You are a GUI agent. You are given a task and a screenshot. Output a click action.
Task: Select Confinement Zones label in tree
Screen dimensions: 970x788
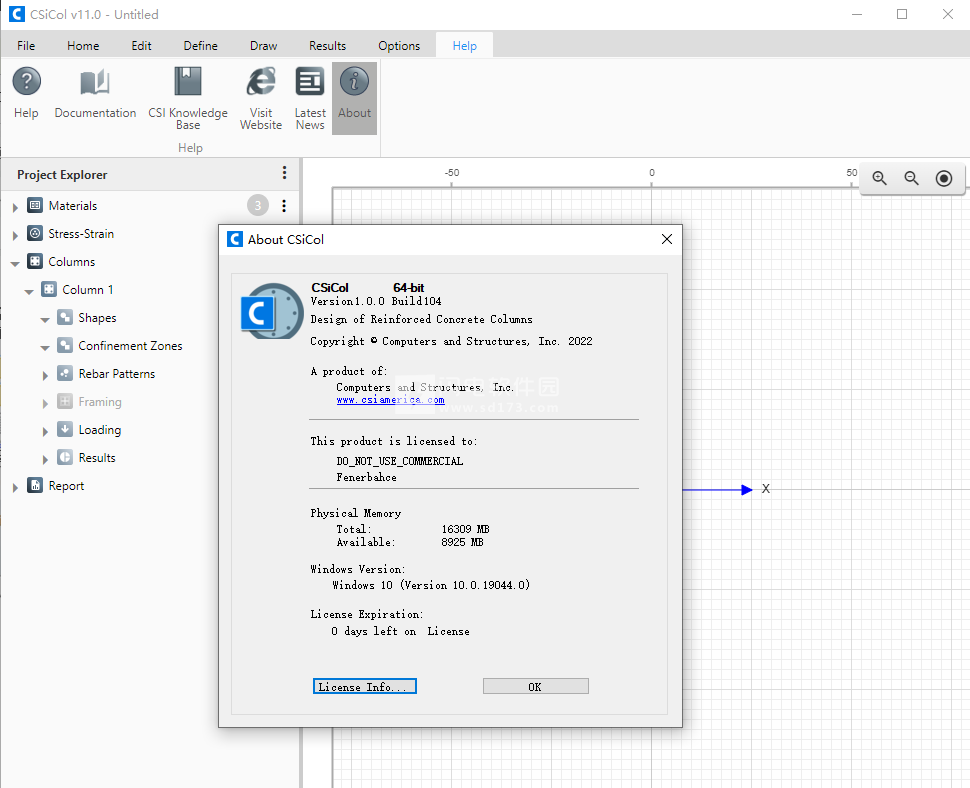point(131,346)
